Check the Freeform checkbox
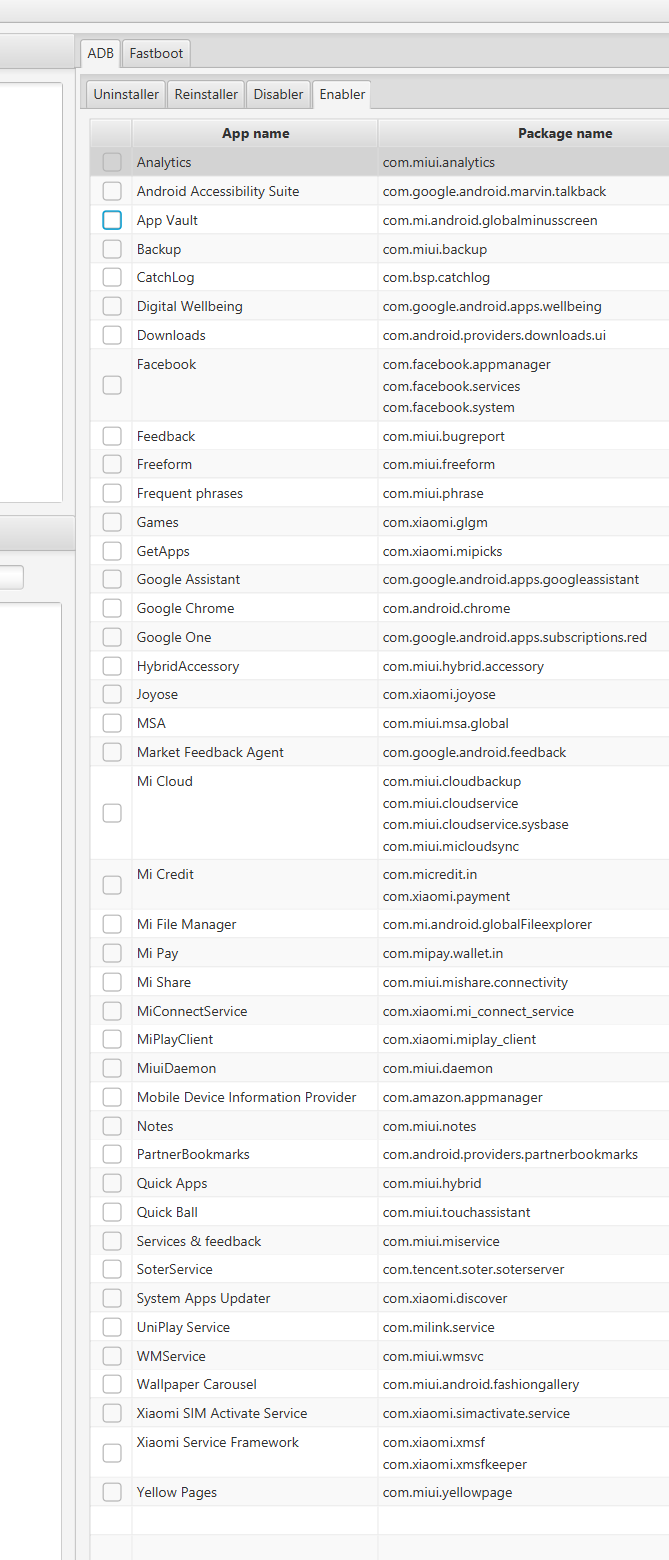669x1560 pixels. coord(112,464)
